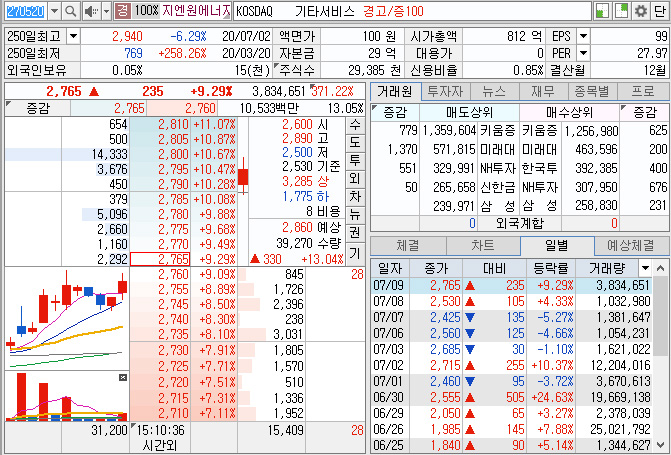
Task: Click the up chevron above daily table scrollbar
Action: (660, 269)
